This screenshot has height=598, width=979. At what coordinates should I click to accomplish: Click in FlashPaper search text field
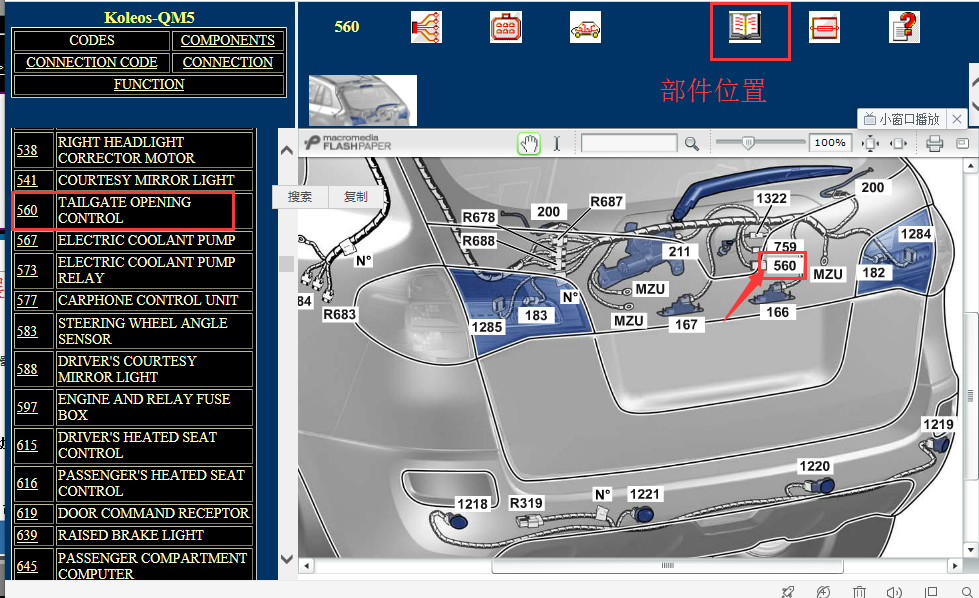pos(629,143)
